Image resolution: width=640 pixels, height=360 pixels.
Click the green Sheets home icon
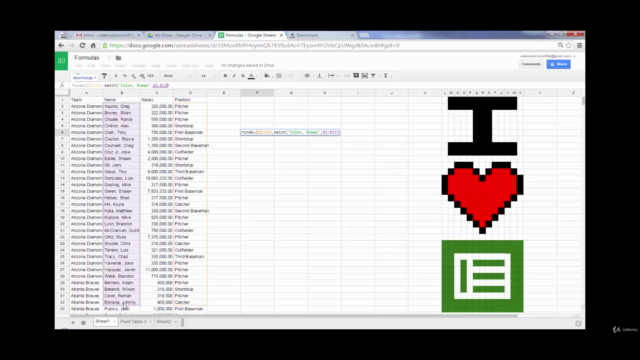61,61
